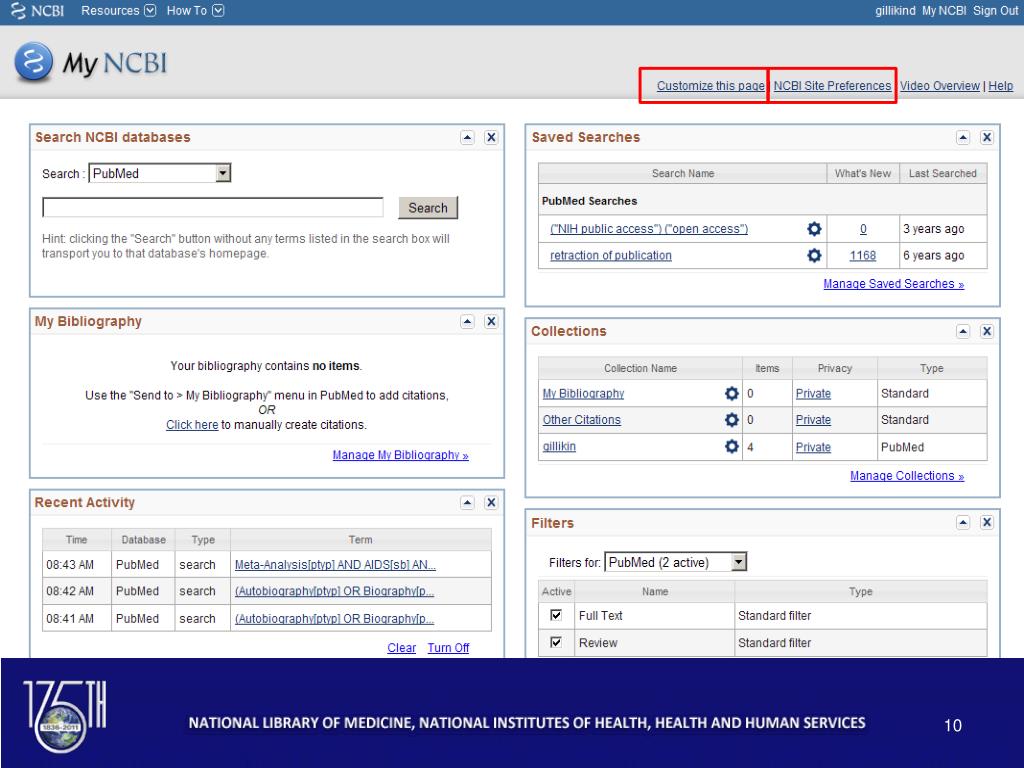The width and height of the screenshot is (1024, 768).
Task: Click the My NCBI blue sphere logo
Action: click(33, 62)
